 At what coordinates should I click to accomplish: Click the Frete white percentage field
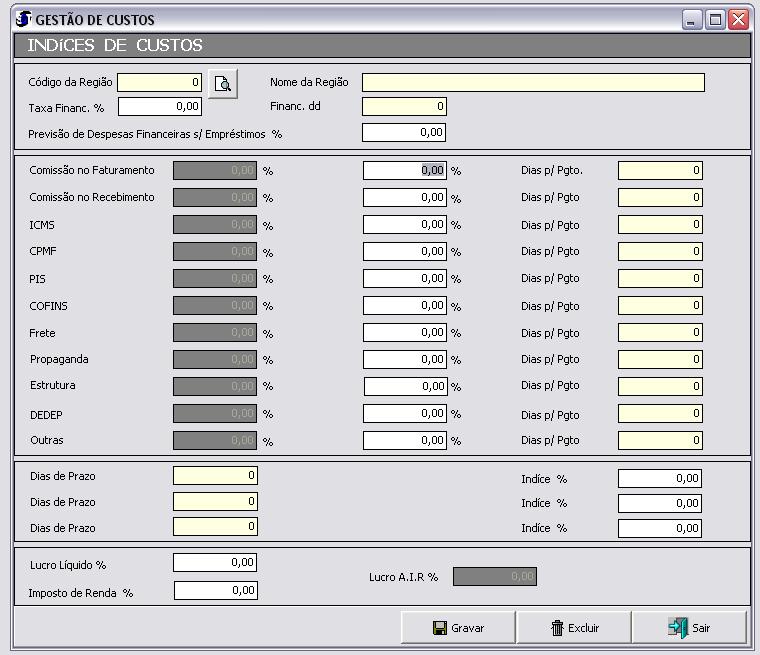click(404, 333)
